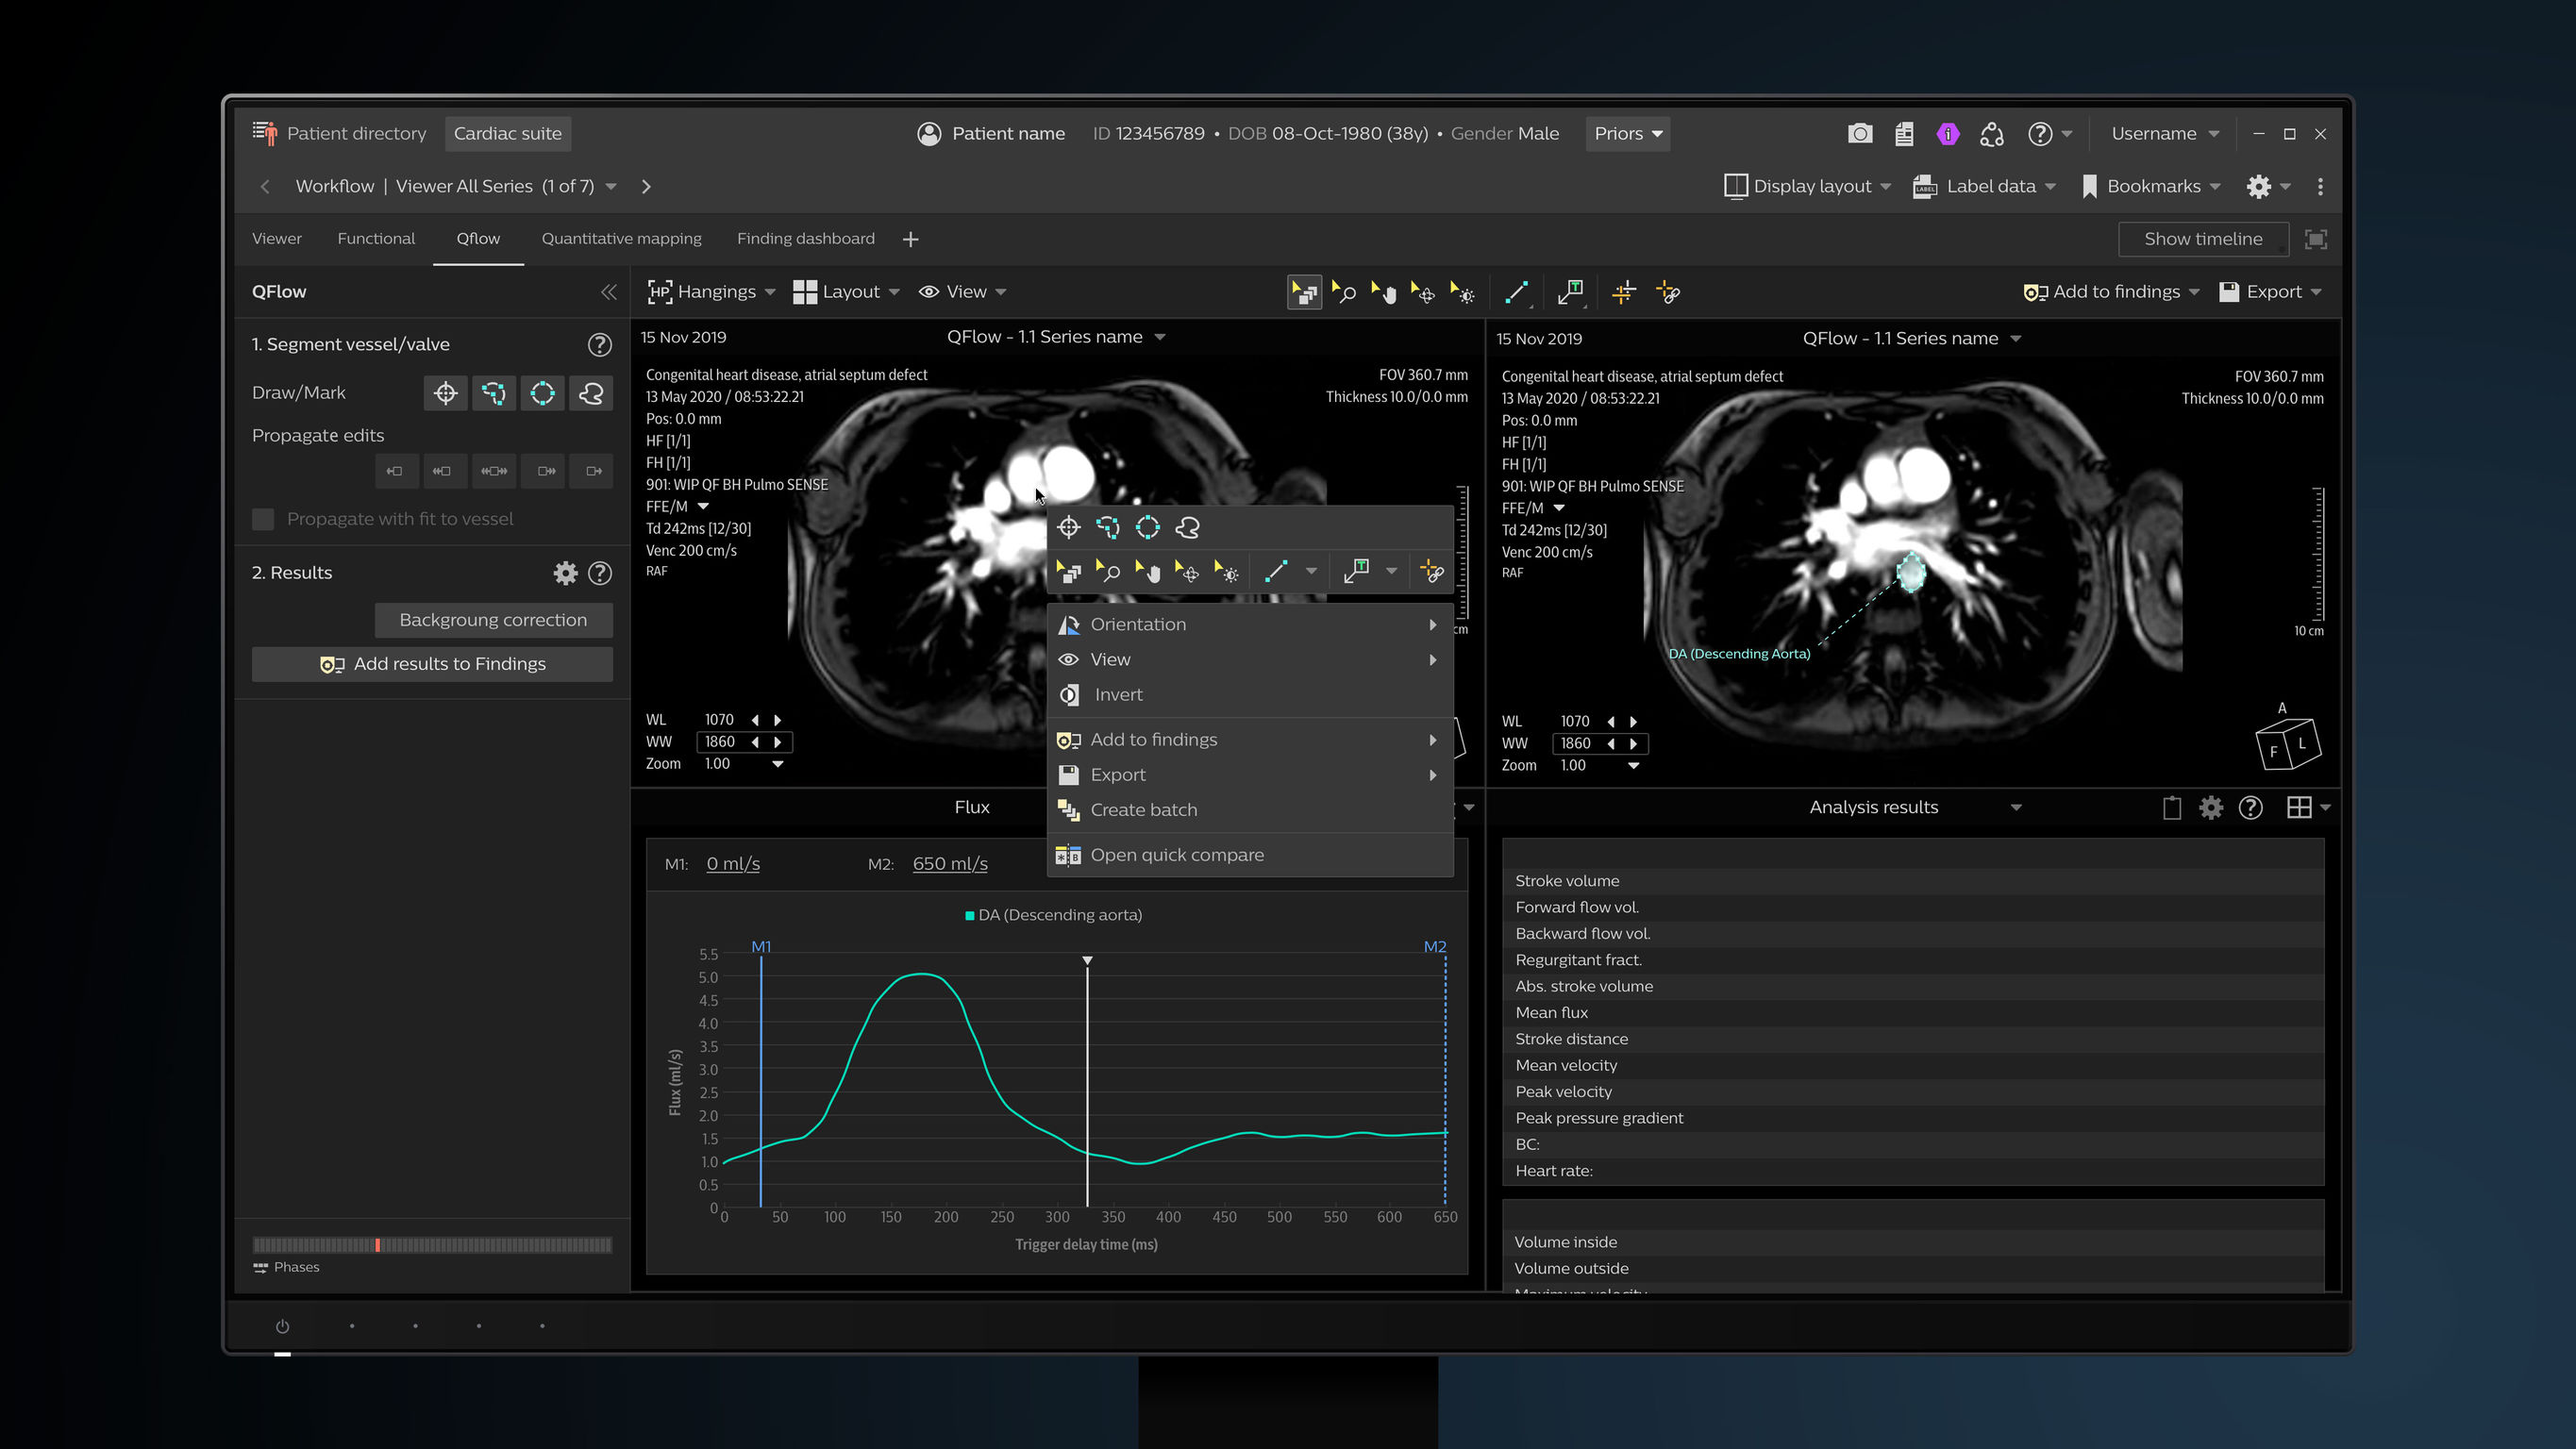Click the Add results to Findings button
Screen dimensions: 2576x1449
[432, 663]
